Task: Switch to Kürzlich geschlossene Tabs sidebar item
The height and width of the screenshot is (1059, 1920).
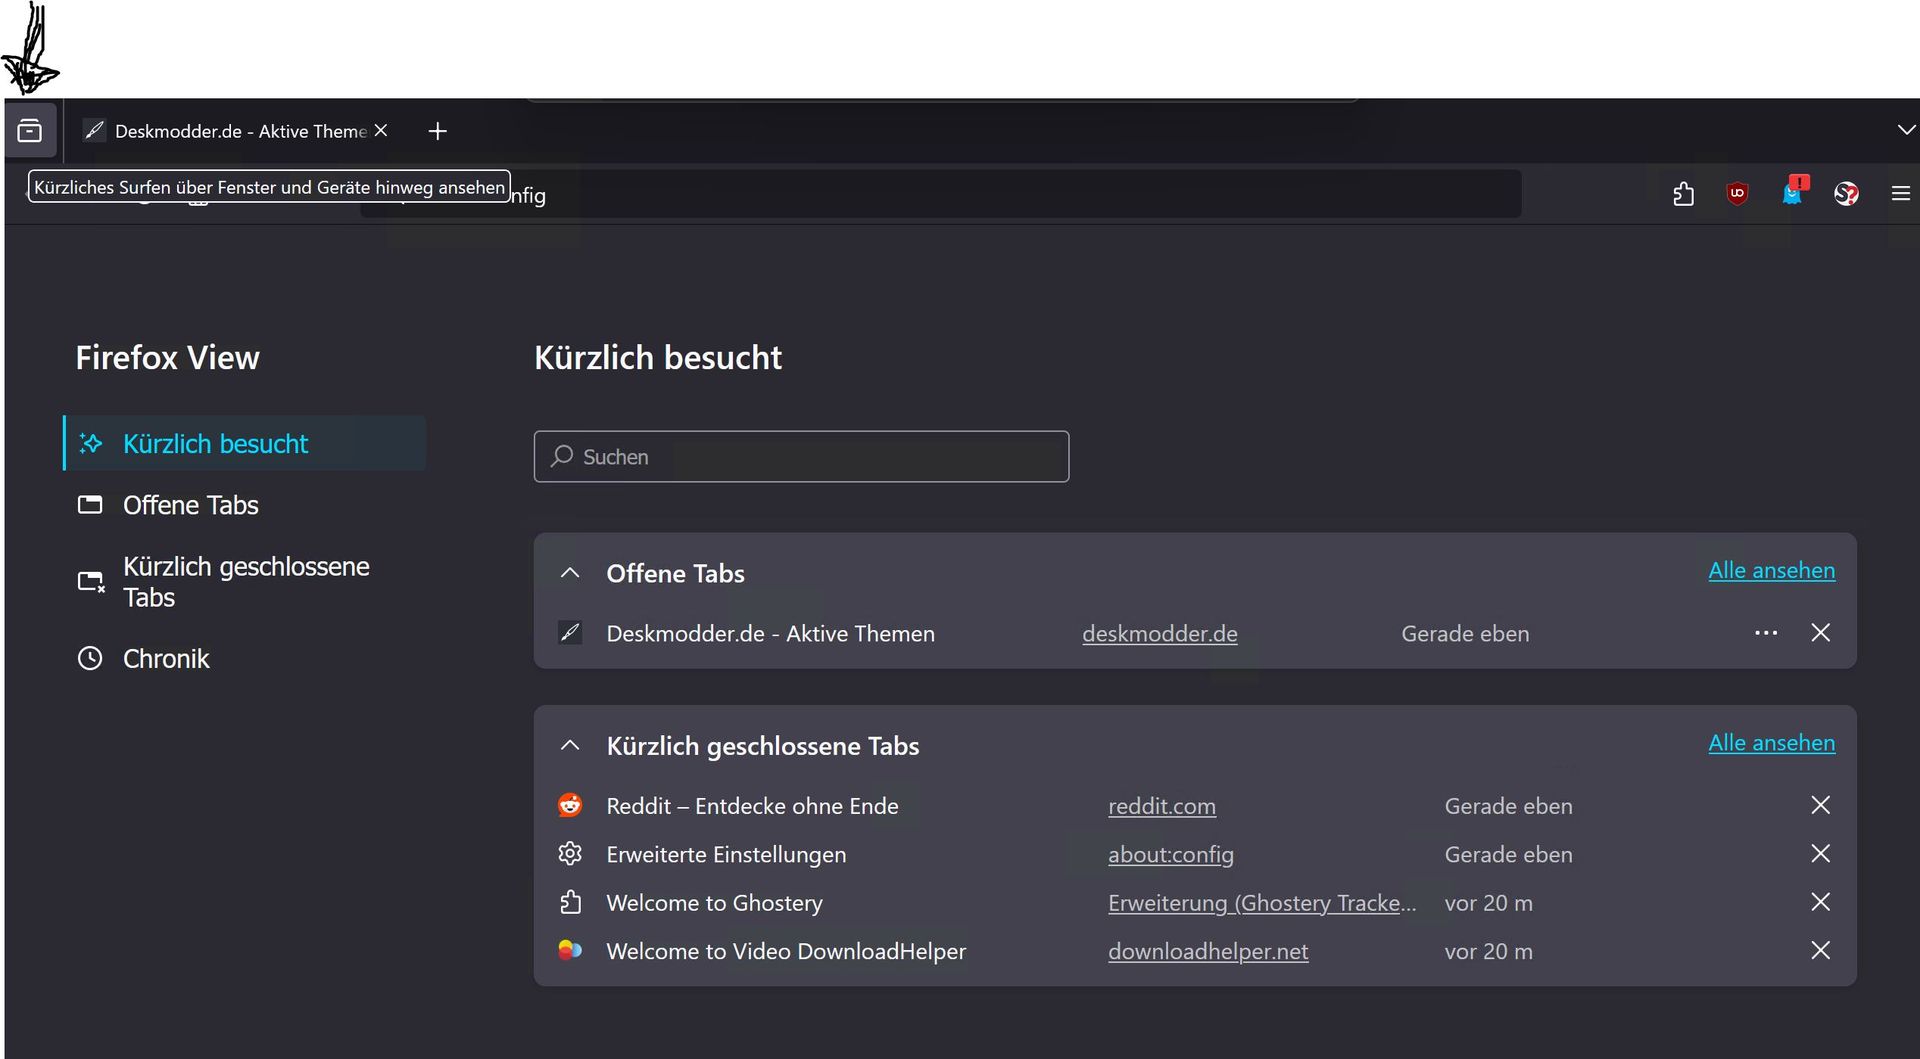Action: [245, 582]
